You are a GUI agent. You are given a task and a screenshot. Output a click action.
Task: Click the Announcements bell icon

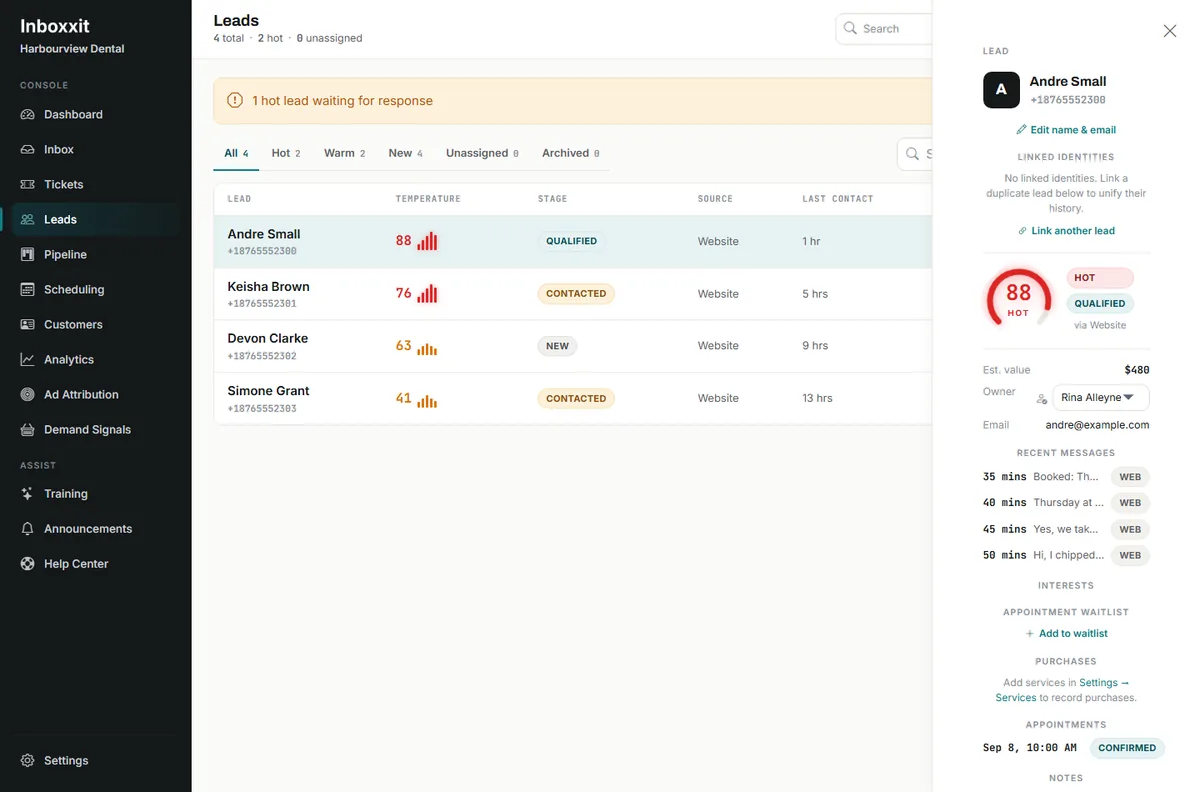coord(28,529)
